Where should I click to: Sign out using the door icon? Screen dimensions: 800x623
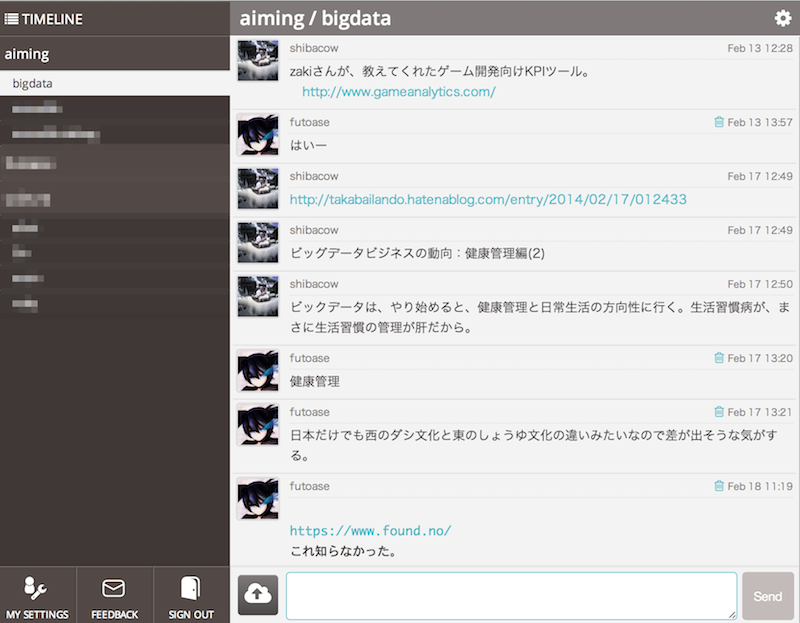click(190, 597)
